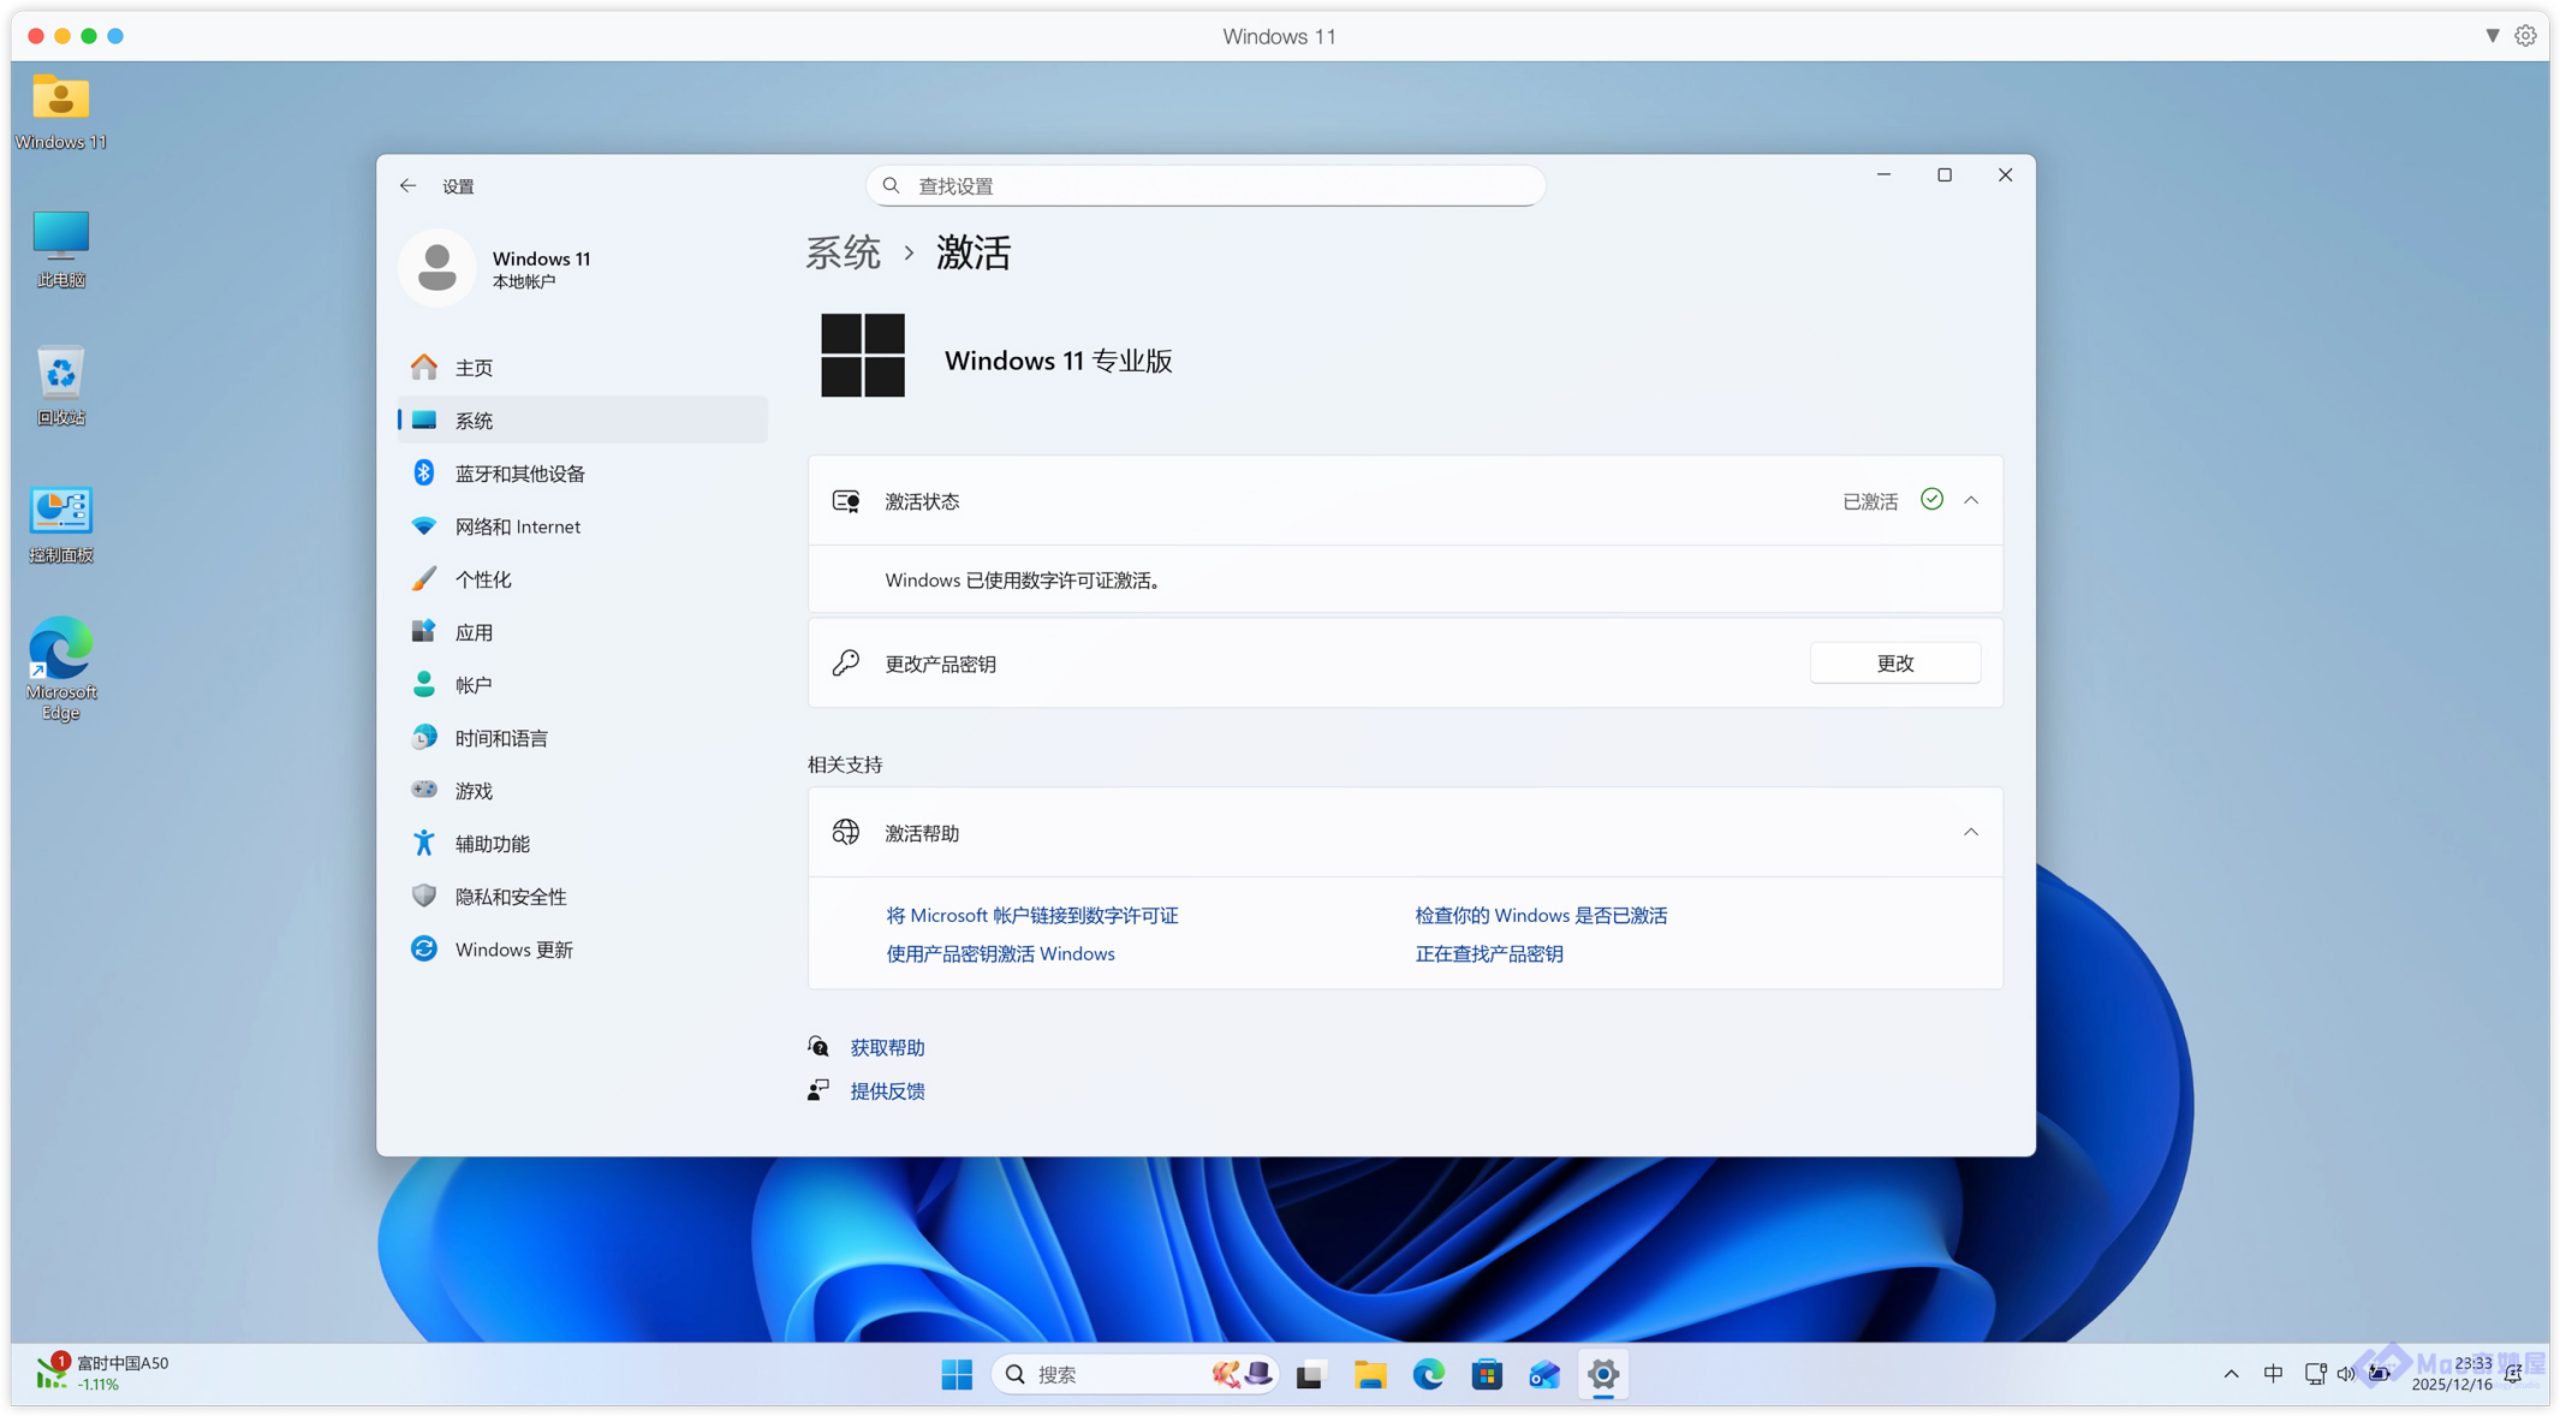This screenshot has width=2560, height=1416.
Task: Click the Get help link
Action: 887,1048
